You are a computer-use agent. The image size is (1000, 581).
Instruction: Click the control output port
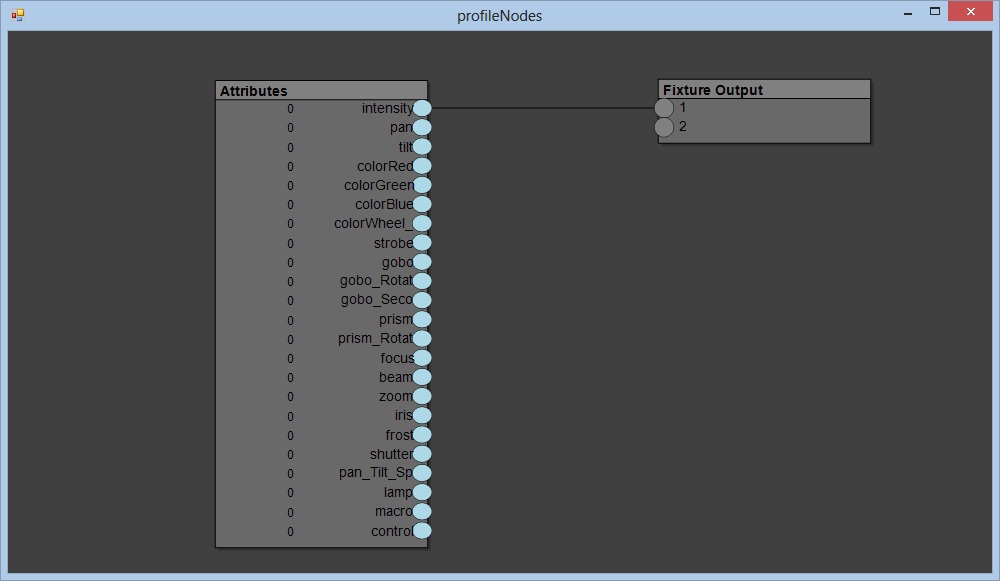(422, 531)
